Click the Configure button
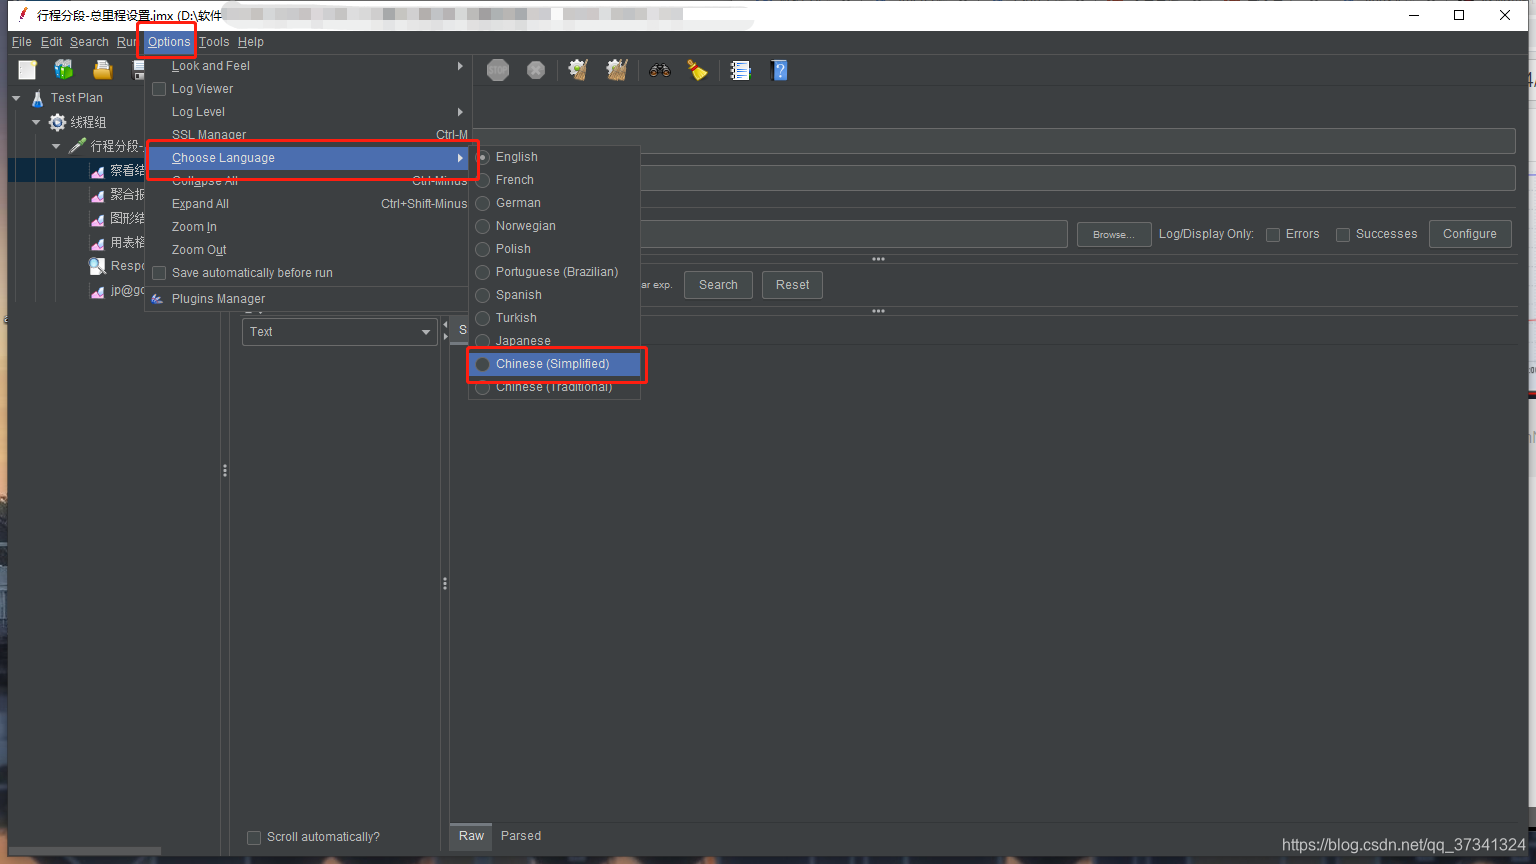1536x864 pixels. click(x=1470, y=234)
